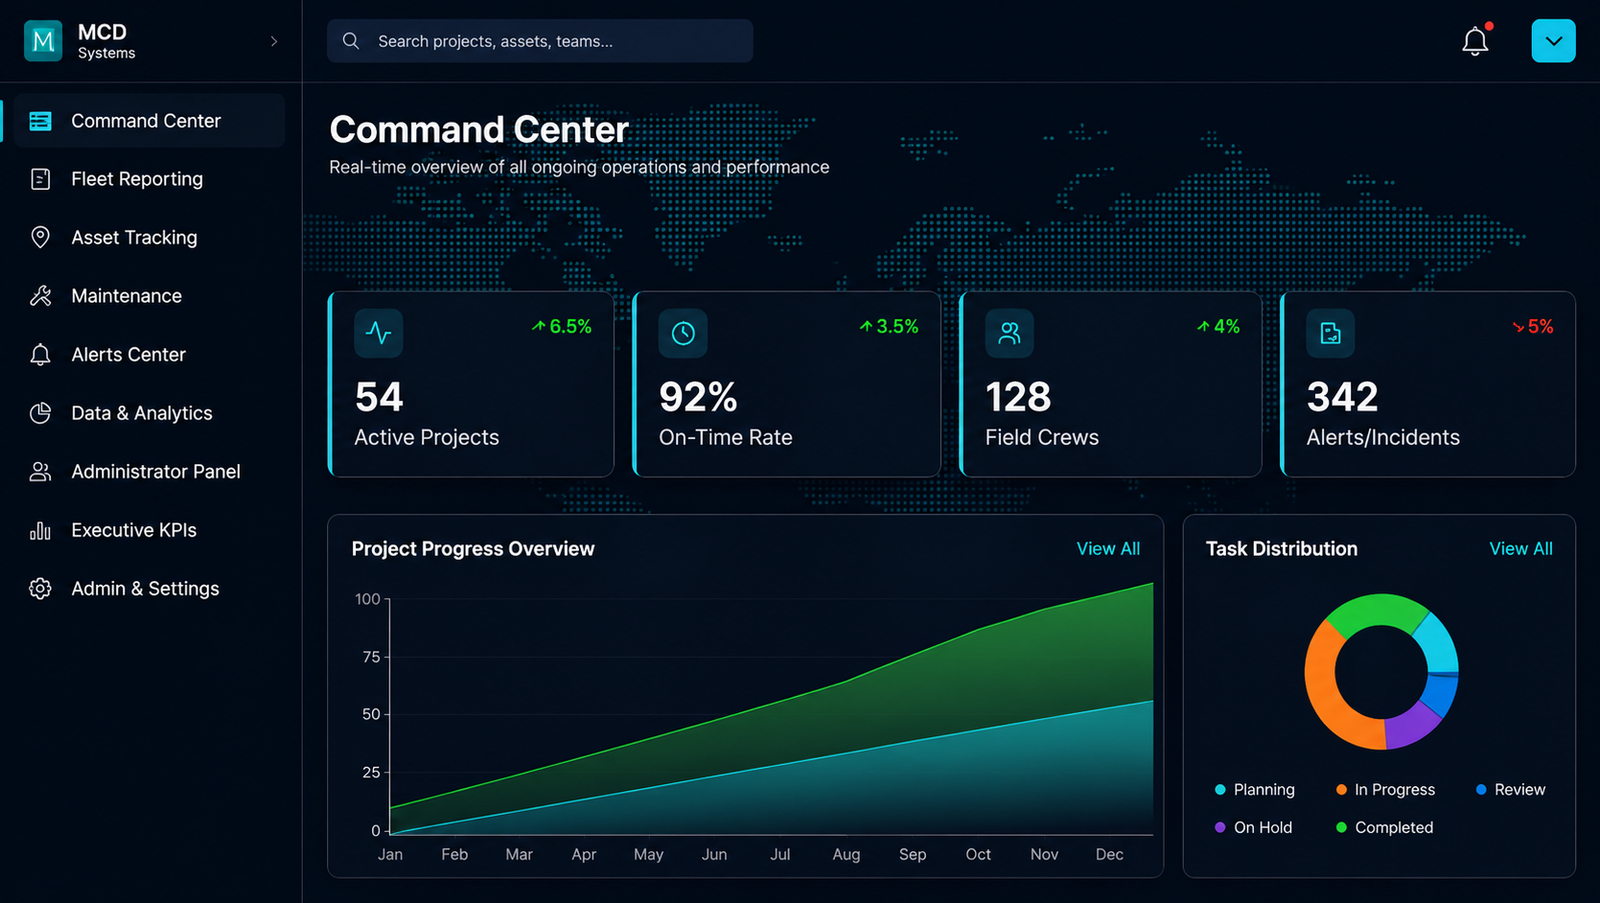Open the Field Crews card showing 128
This screenshot has width=1600, height=903.
point(1111,384)
